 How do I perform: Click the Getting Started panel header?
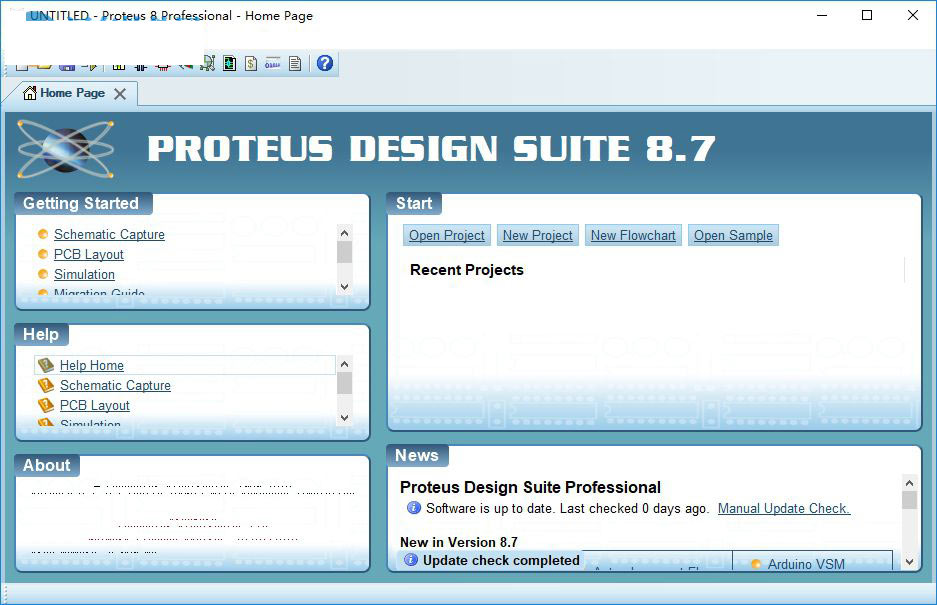[81, 203]
